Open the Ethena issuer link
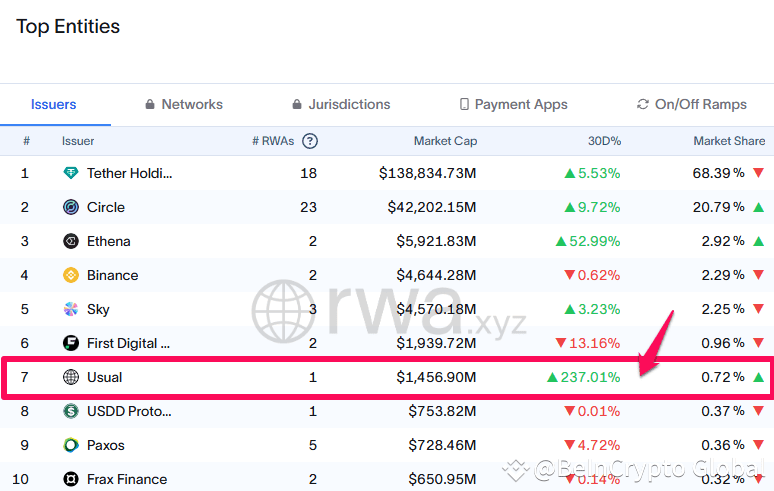This screenshot has height=491, width=774. 109,241
